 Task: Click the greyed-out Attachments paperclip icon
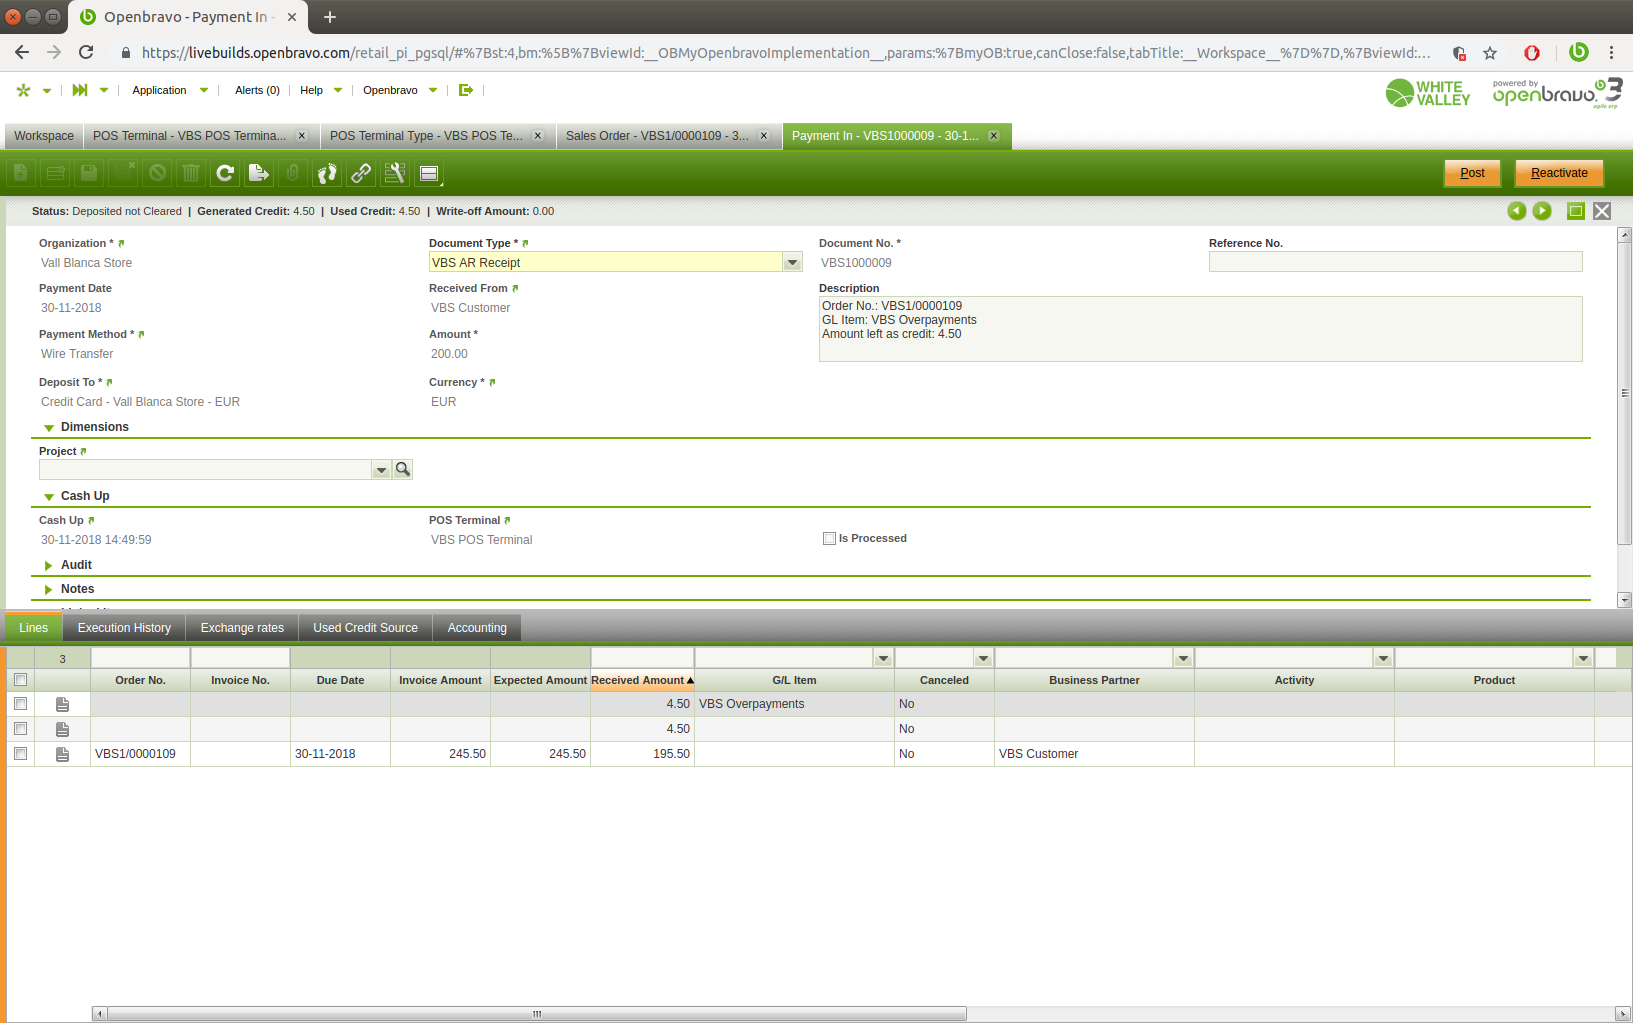point(292,173)
